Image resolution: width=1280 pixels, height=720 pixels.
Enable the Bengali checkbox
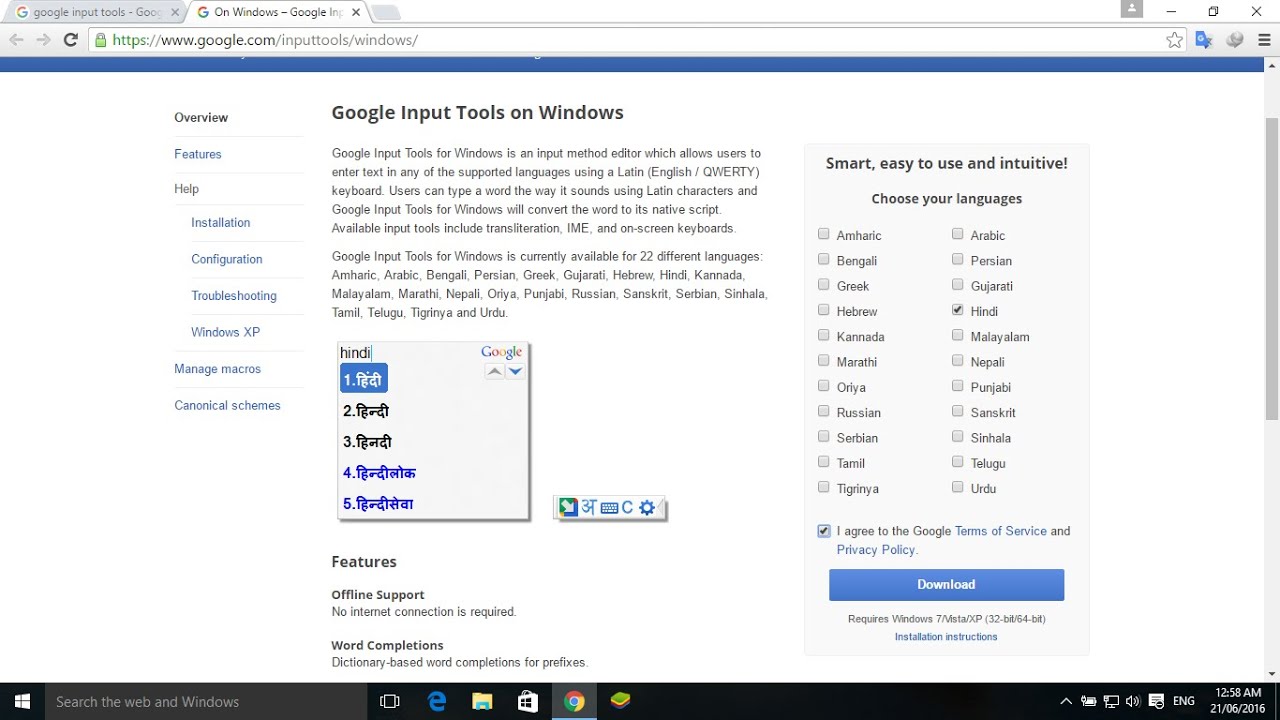(824, 259)
